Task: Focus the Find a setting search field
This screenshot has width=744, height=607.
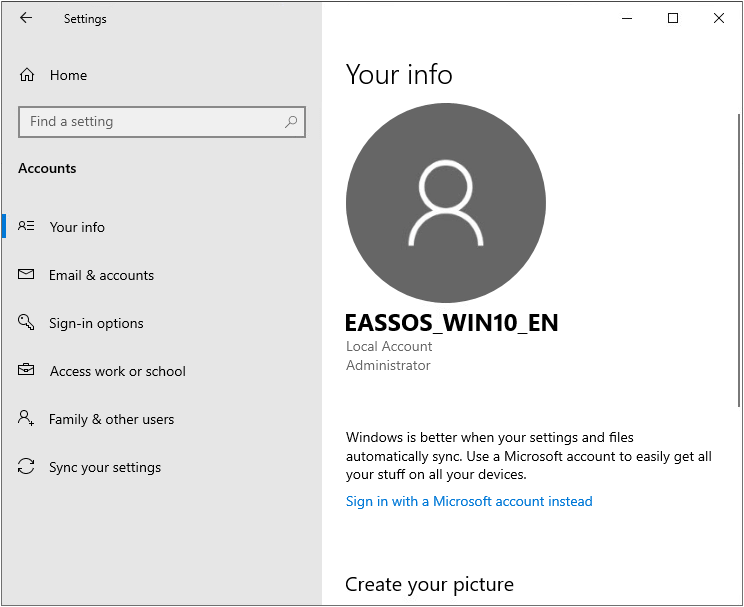Action: (x=150, y=122)
